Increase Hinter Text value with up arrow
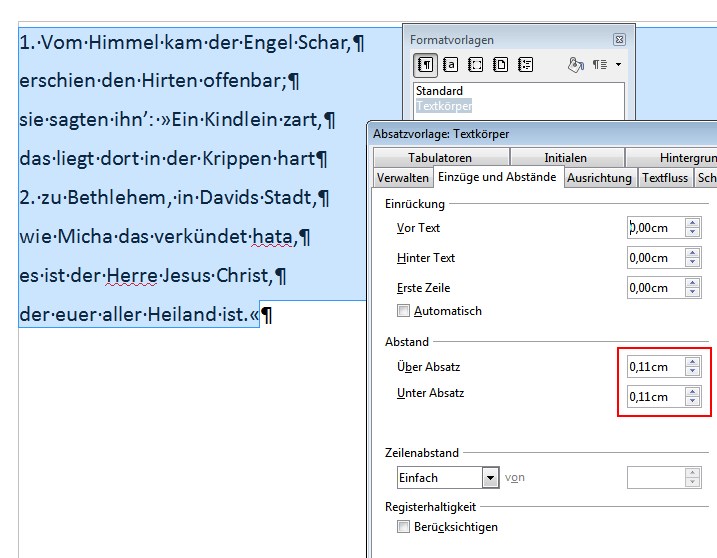This screenshot has width=717, height=558. click(x=693, y=253)
